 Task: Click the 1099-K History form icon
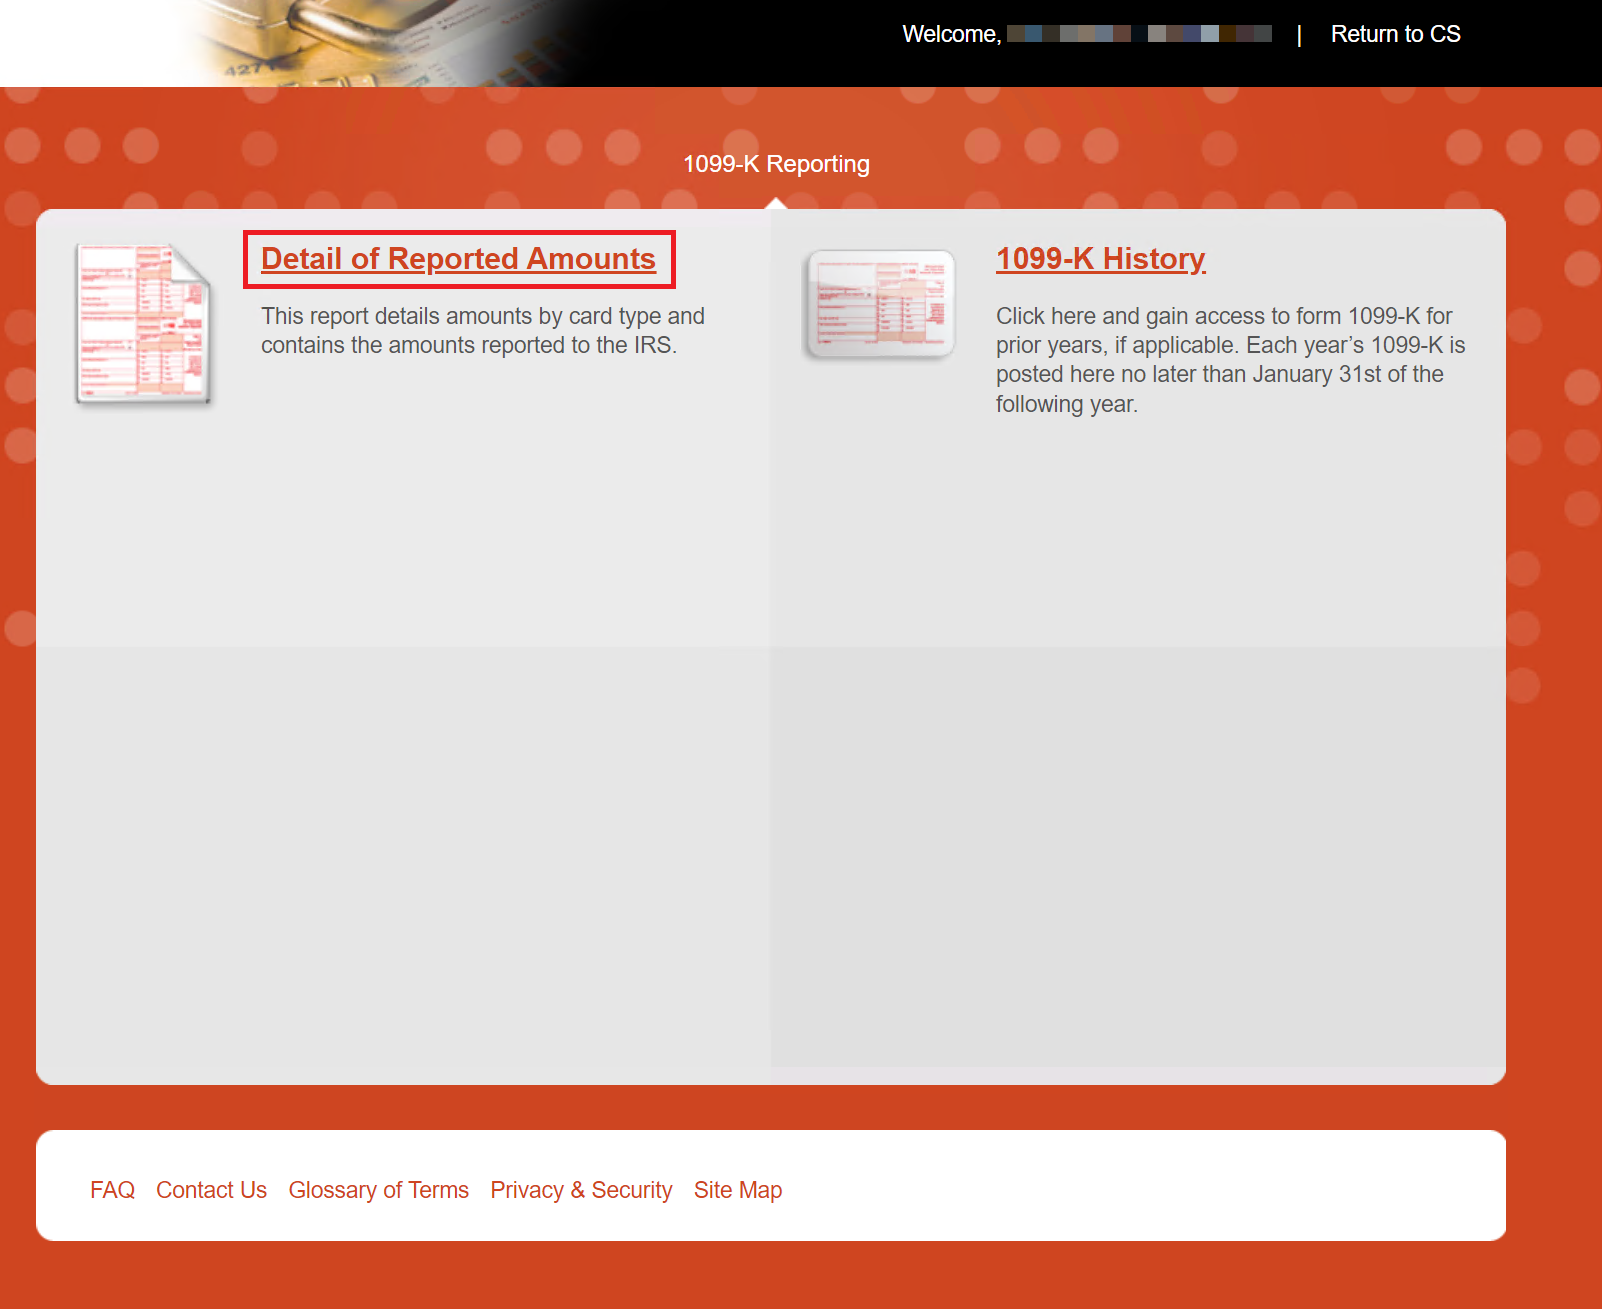tap(879, 304)
